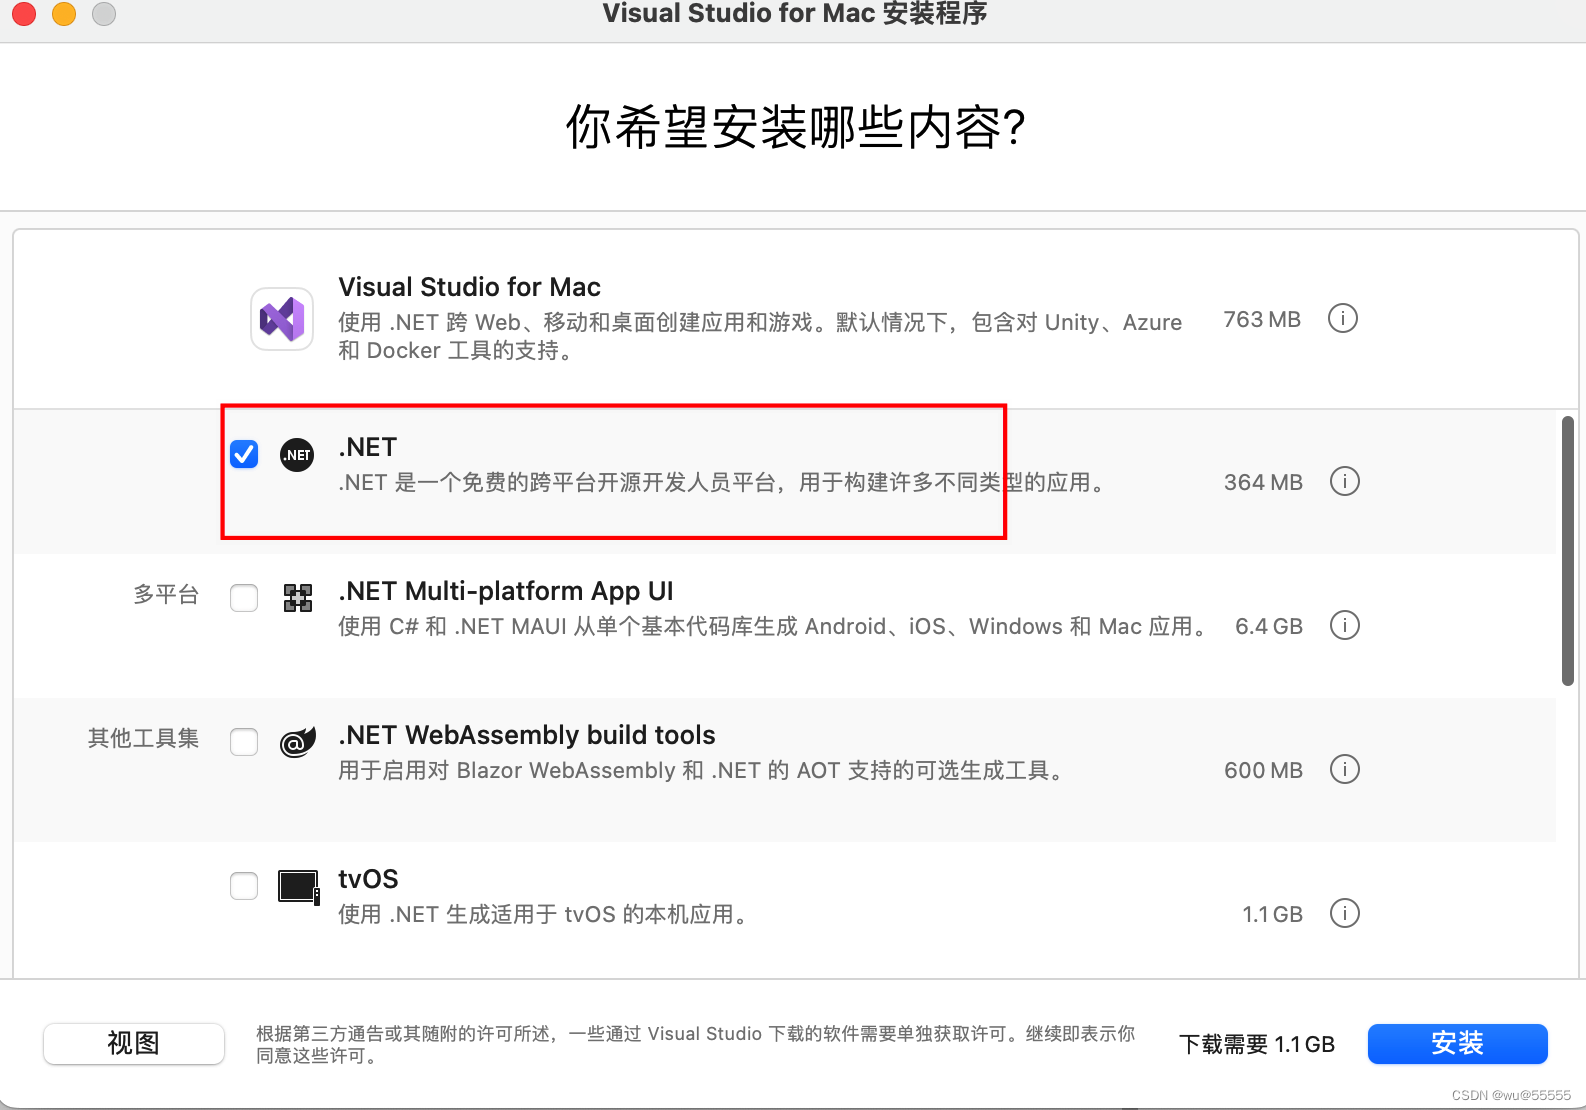
Task: Click the .NET Multi-platform App UI title
Action: (x=506, y=591)
